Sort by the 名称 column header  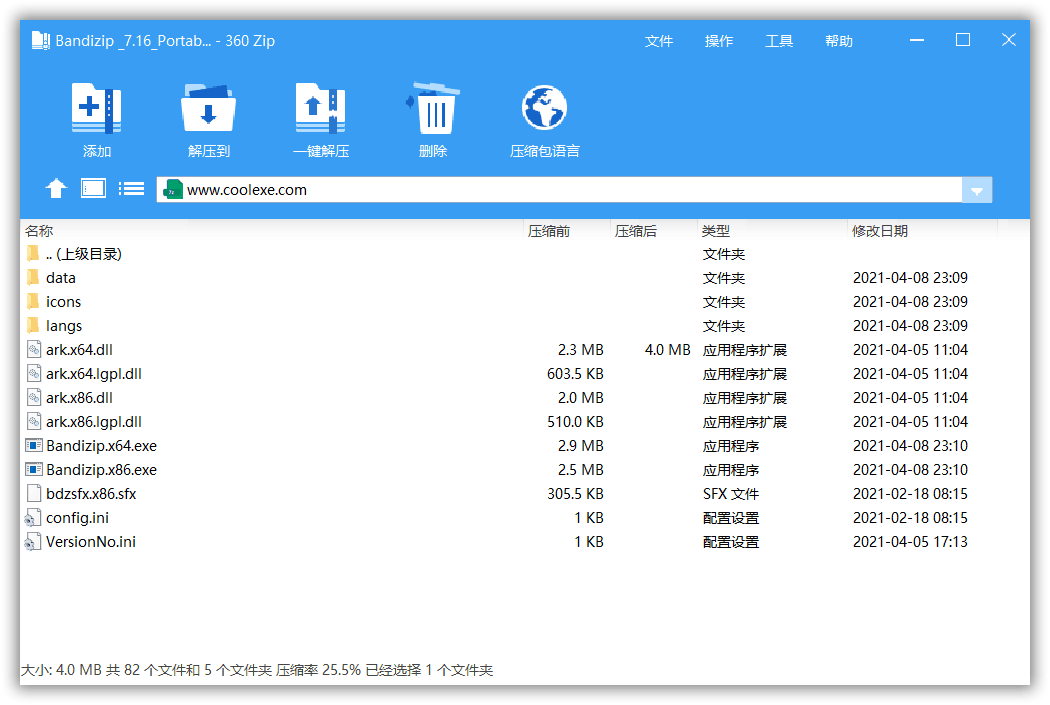tap(39, 231)
